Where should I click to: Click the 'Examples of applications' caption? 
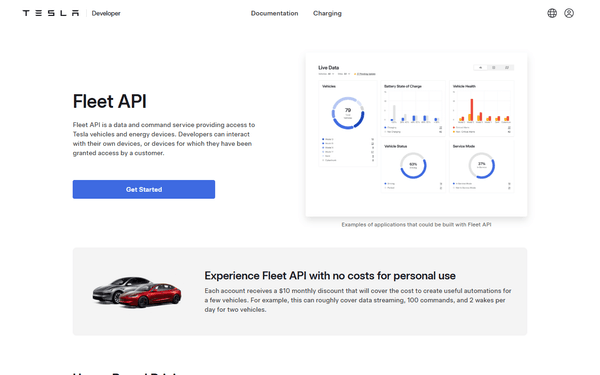click(x=416, y=225)
